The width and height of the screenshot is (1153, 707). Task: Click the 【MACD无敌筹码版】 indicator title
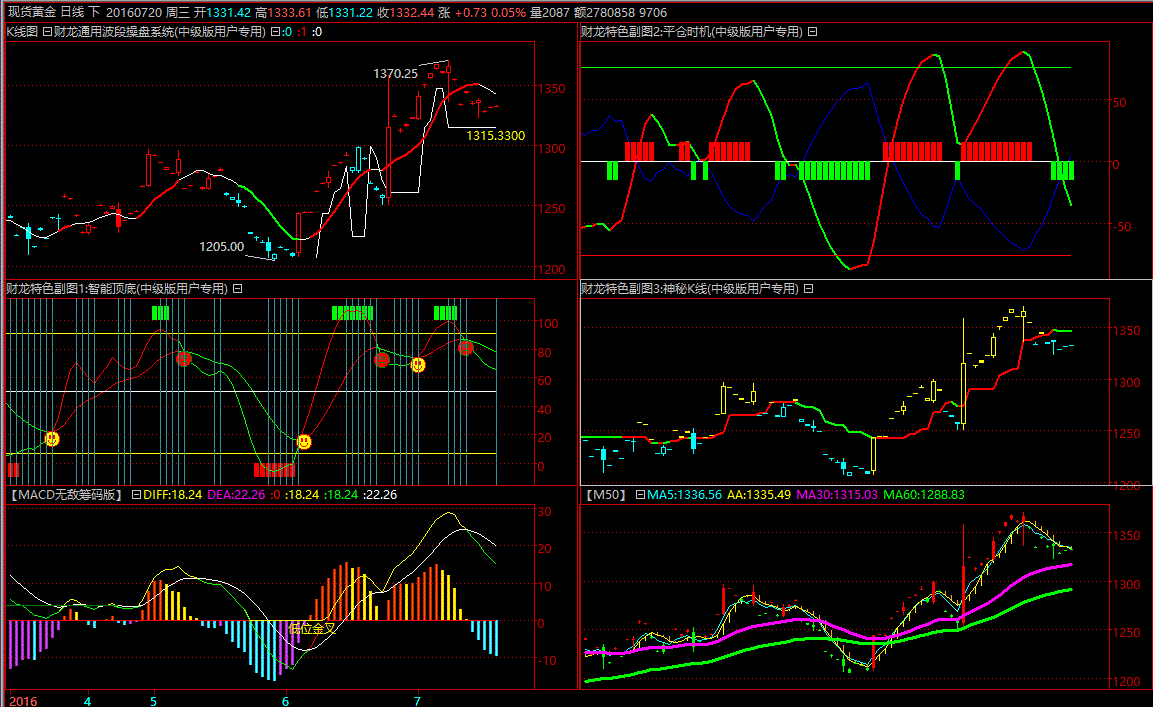pos(66,494)
